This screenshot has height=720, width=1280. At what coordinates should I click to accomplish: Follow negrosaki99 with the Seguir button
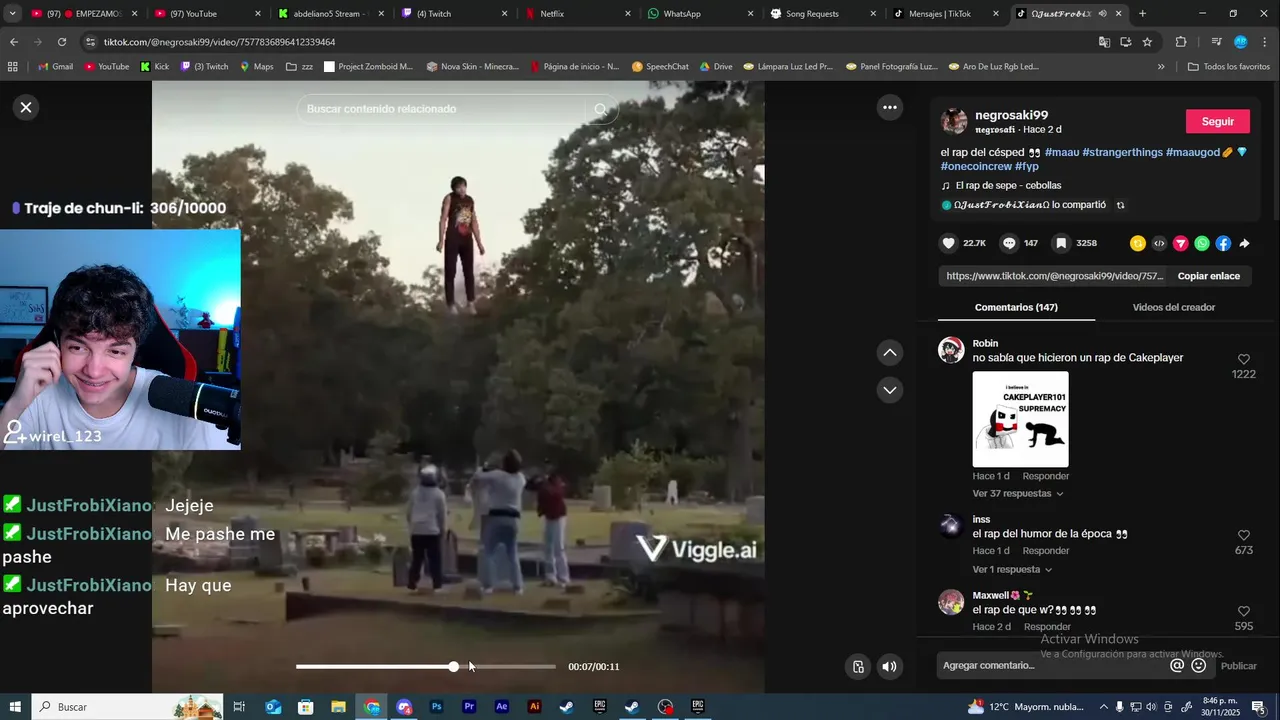coord(1217,121)
